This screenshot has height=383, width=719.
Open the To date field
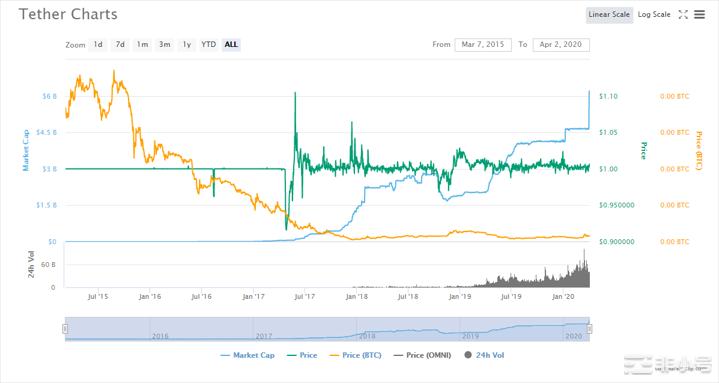[x=561, y=44]
